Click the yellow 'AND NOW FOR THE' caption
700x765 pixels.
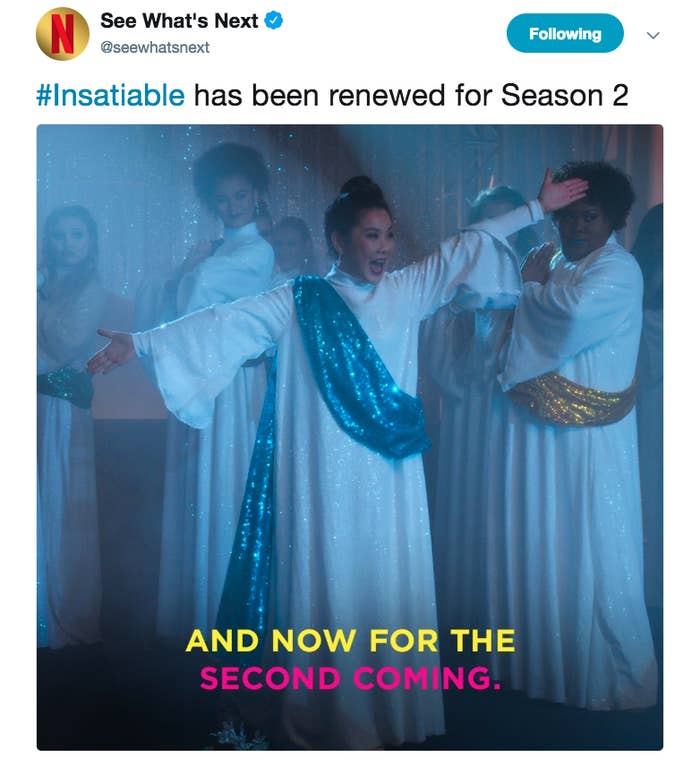350,640
